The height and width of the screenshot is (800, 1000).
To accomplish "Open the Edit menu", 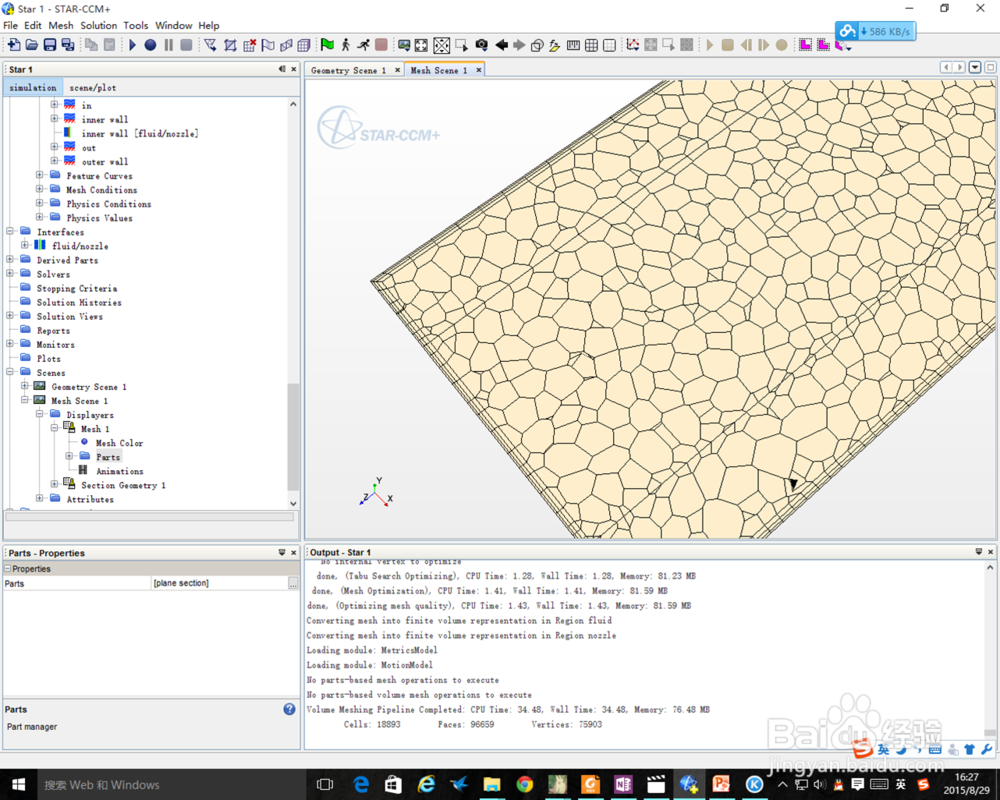I will coord(33,26).
